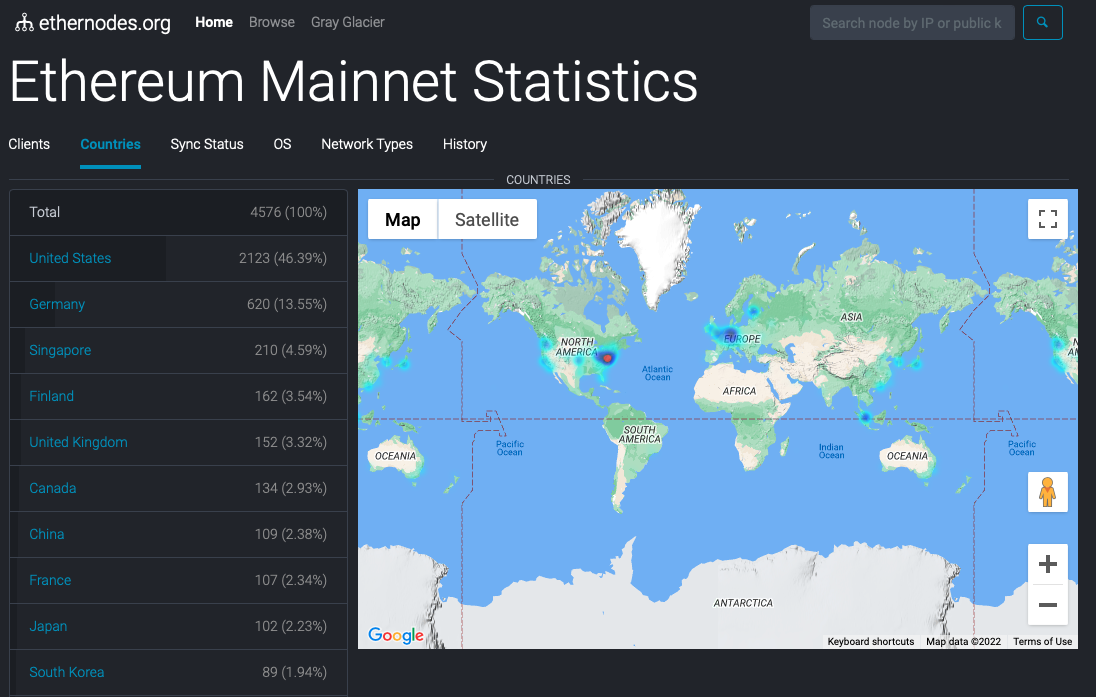Open the United States country link
The height and width of the screenshot is (697, 1096).
click(70, 258)
